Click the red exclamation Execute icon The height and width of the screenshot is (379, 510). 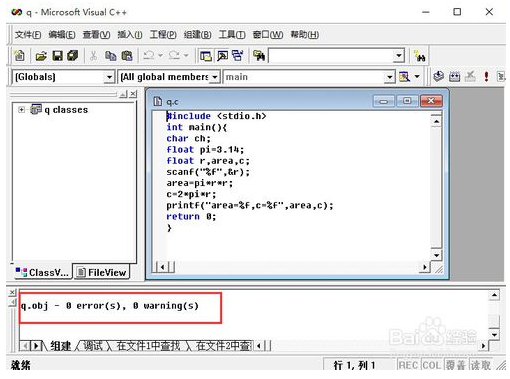coord(486,77)
